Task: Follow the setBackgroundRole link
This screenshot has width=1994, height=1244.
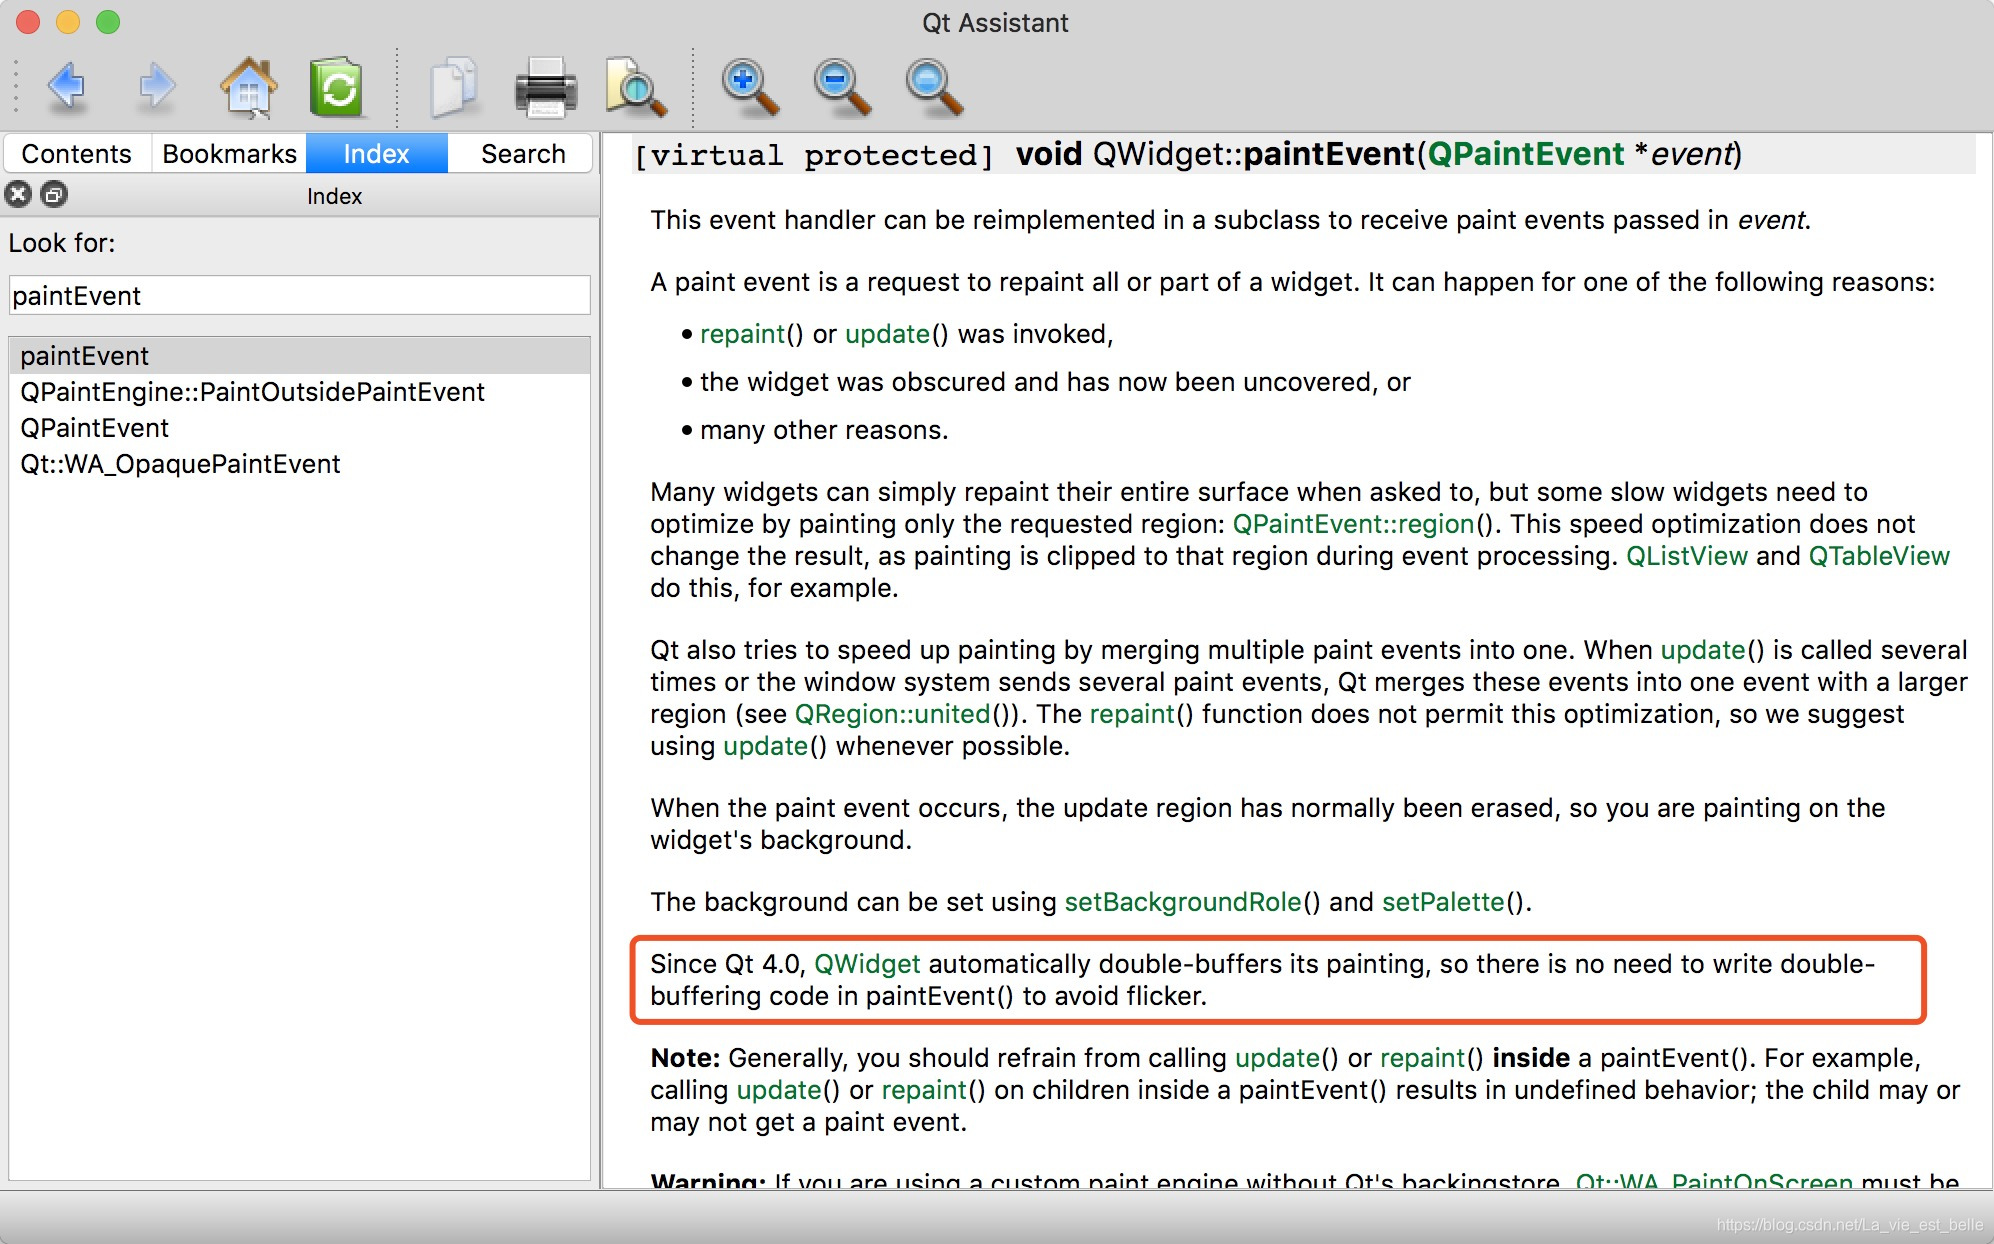Action: tap(1183, 902)
